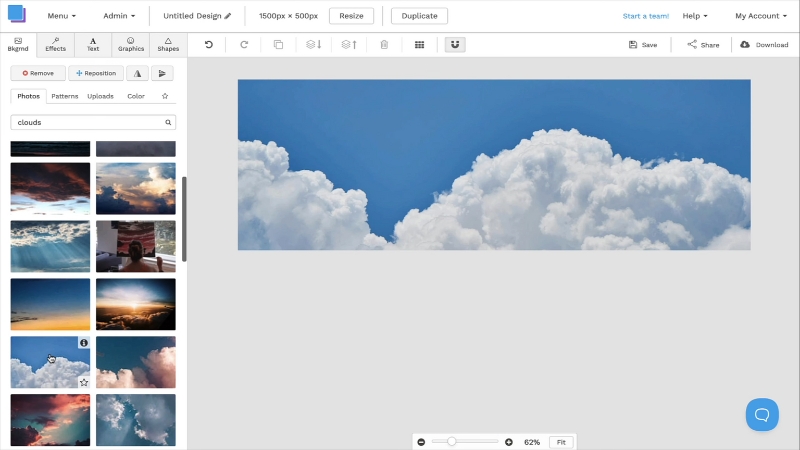The image size is (800, 450).
Task: Toggle the grid view button
Action: click(419, 45)
